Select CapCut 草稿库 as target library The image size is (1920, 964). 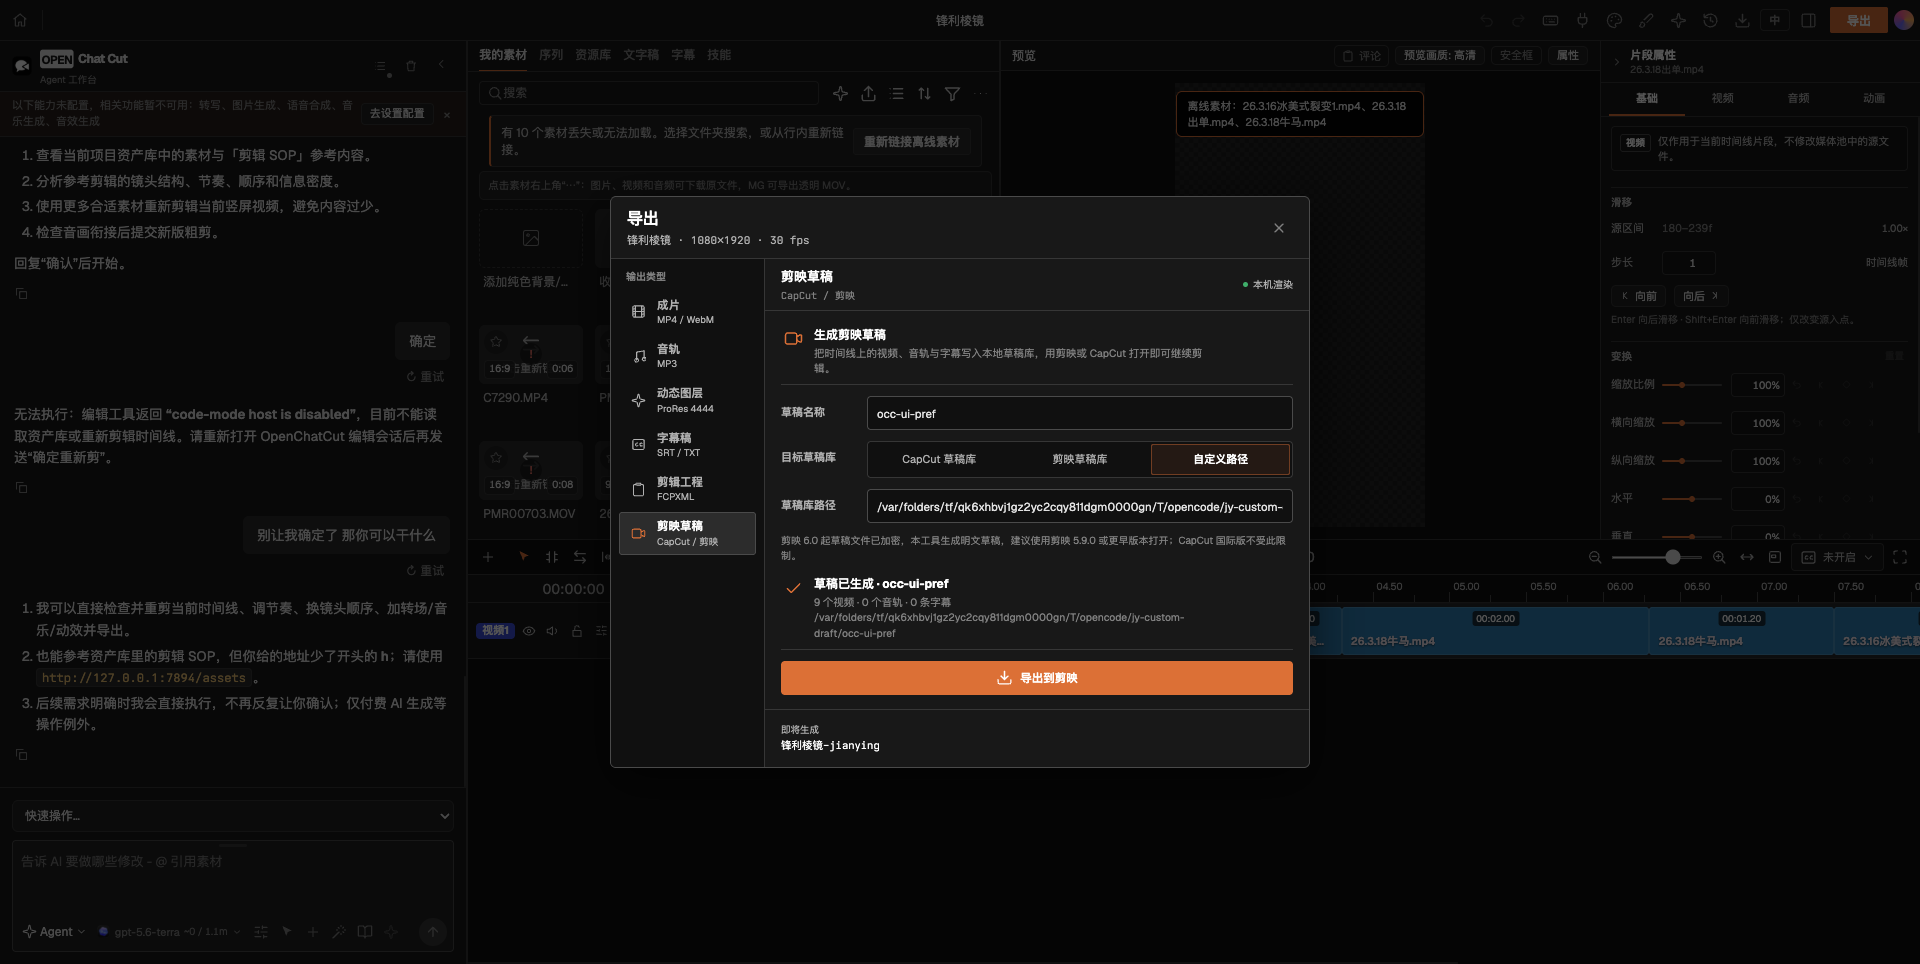coord(939,459)
